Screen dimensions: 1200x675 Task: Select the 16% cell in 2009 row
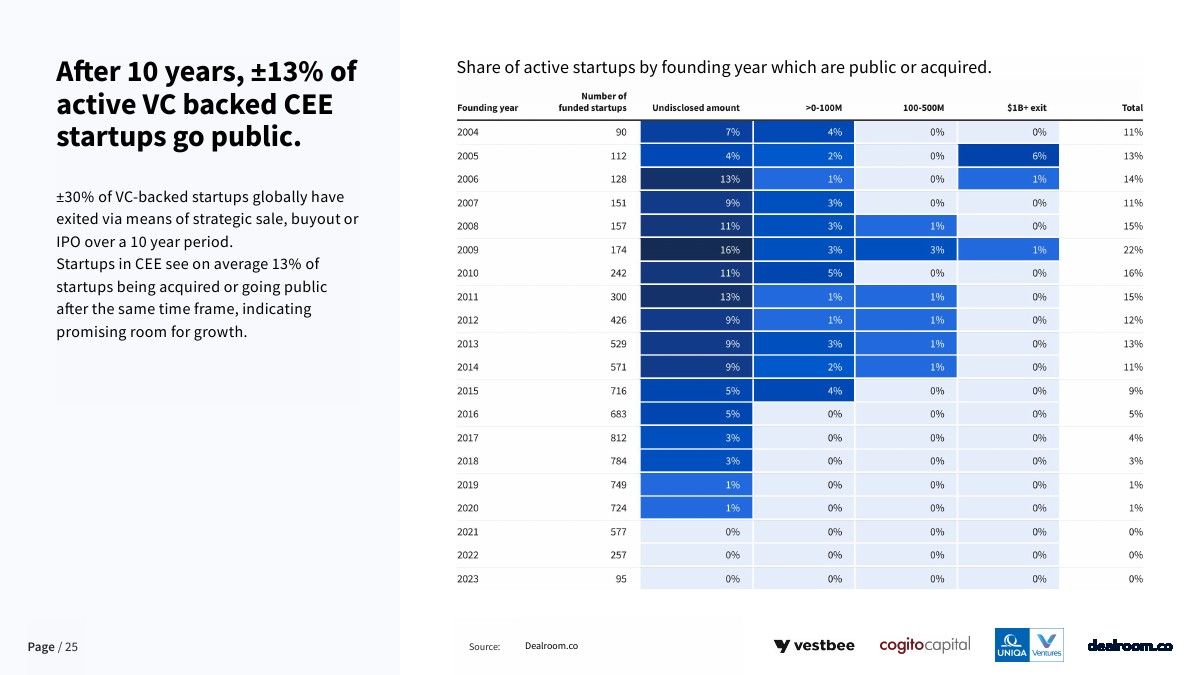tap(696, 250)
